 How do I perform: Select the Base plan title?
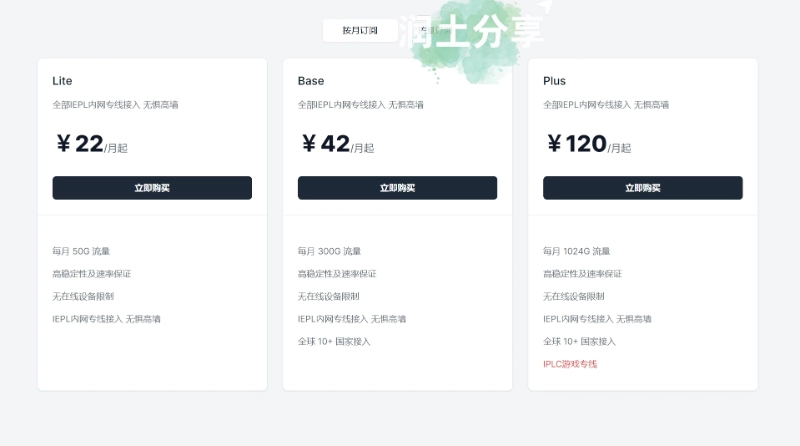311,81
